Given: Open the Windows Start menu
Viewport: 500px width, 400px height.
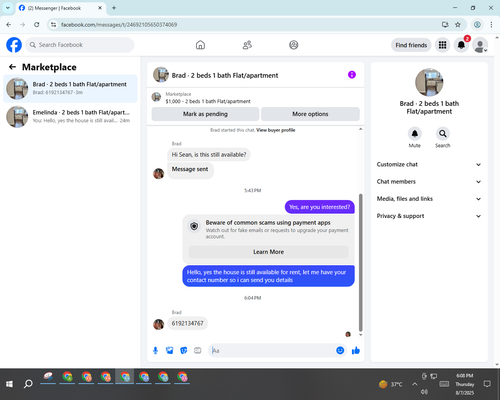Looking at the screenshot, I should (9, 384).
